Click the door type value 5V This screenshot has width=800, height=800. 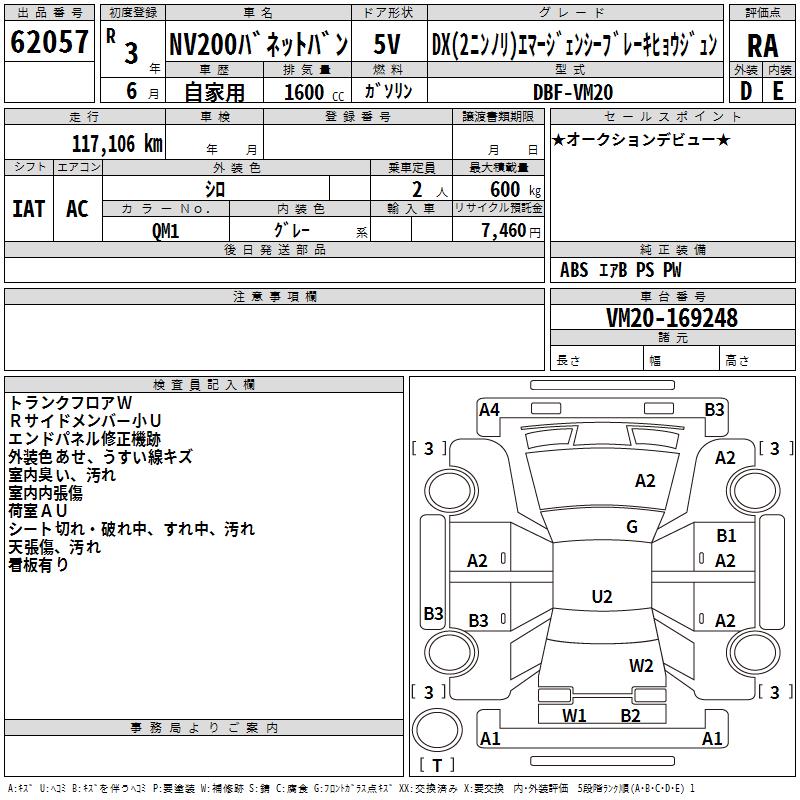pos(387,44)
